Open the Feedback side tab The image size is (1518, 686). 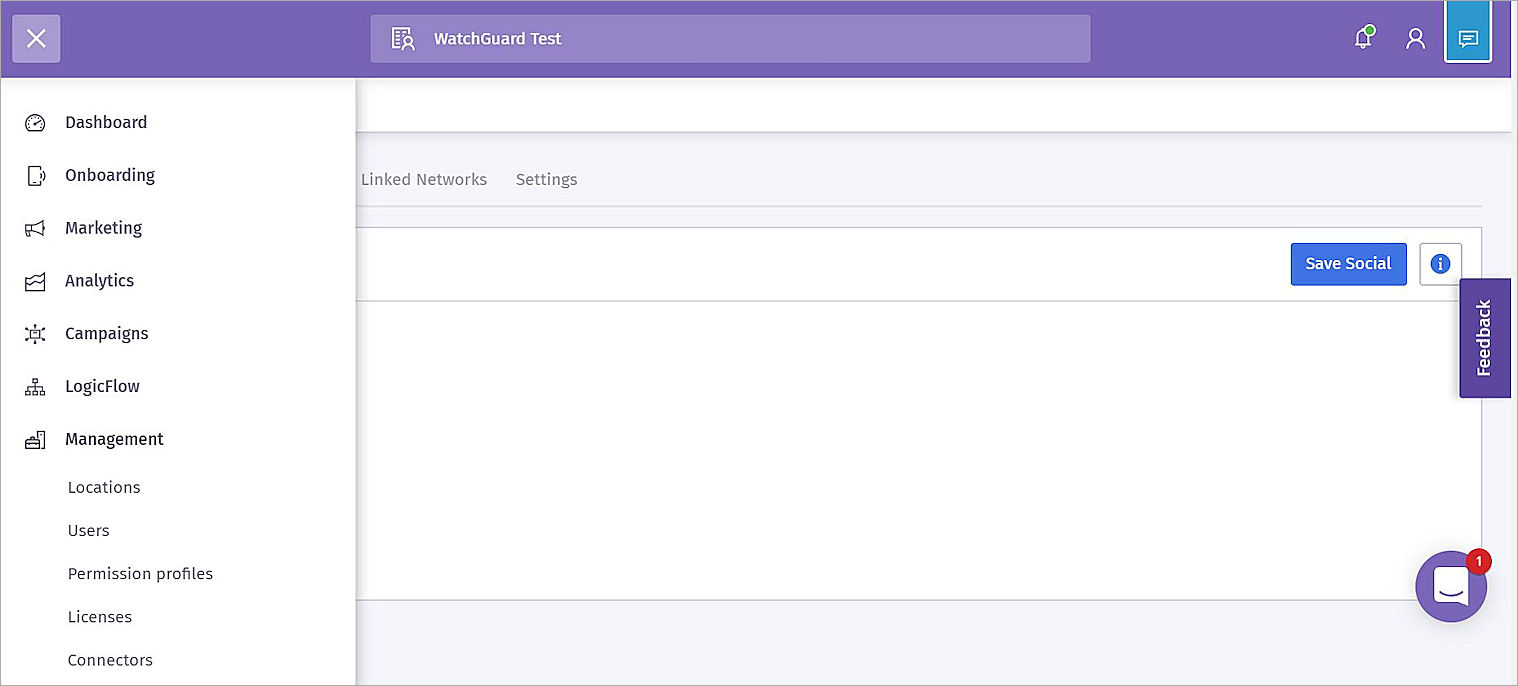1484,338
